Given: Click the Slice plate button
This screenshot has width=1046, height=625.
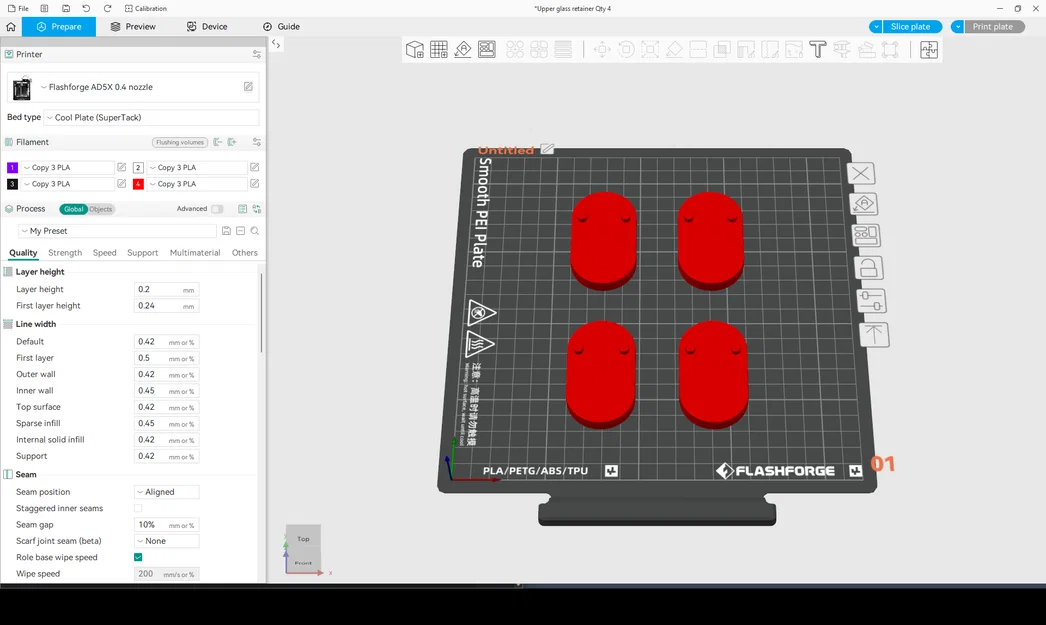Looking at the screenshot, I should click(x=912, y=27).
